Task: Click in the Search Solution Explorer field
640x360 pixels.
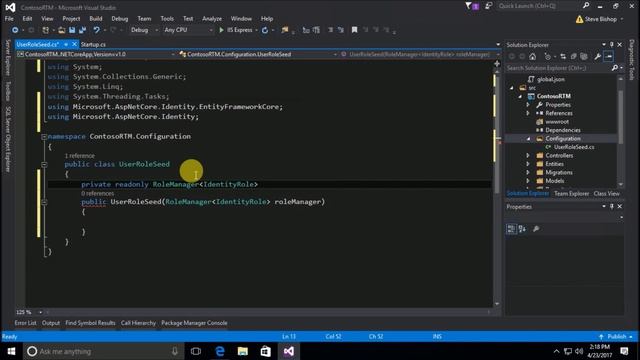Action: [x=558, y=68]
